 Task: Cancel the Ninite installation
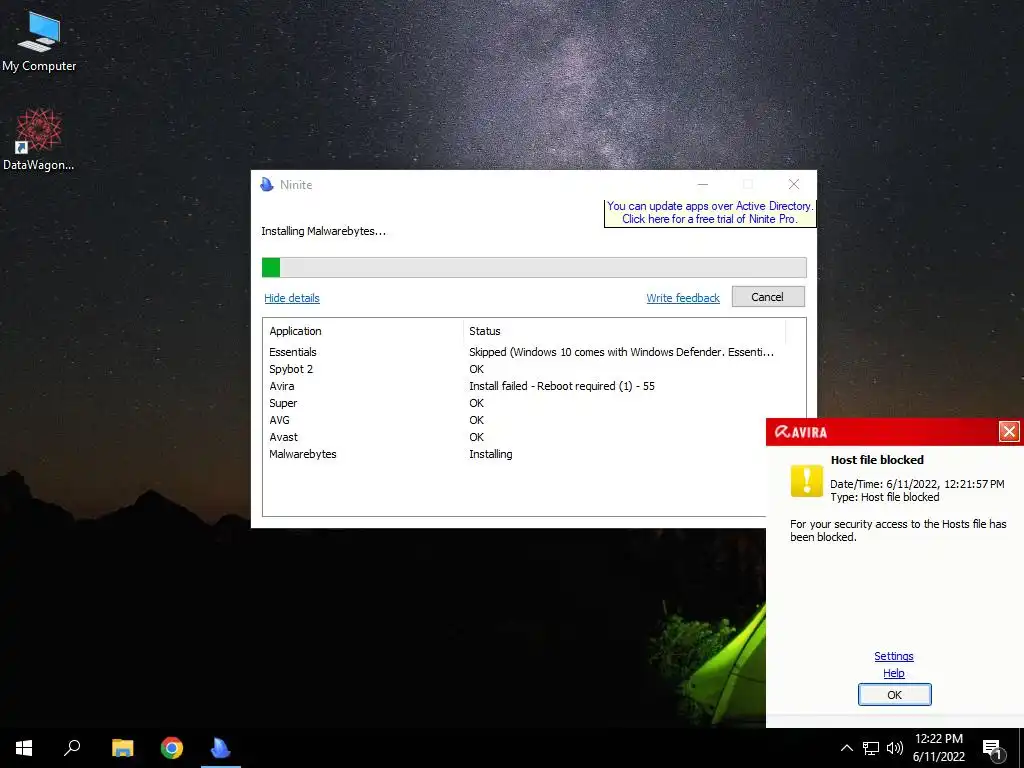point(768,297)
